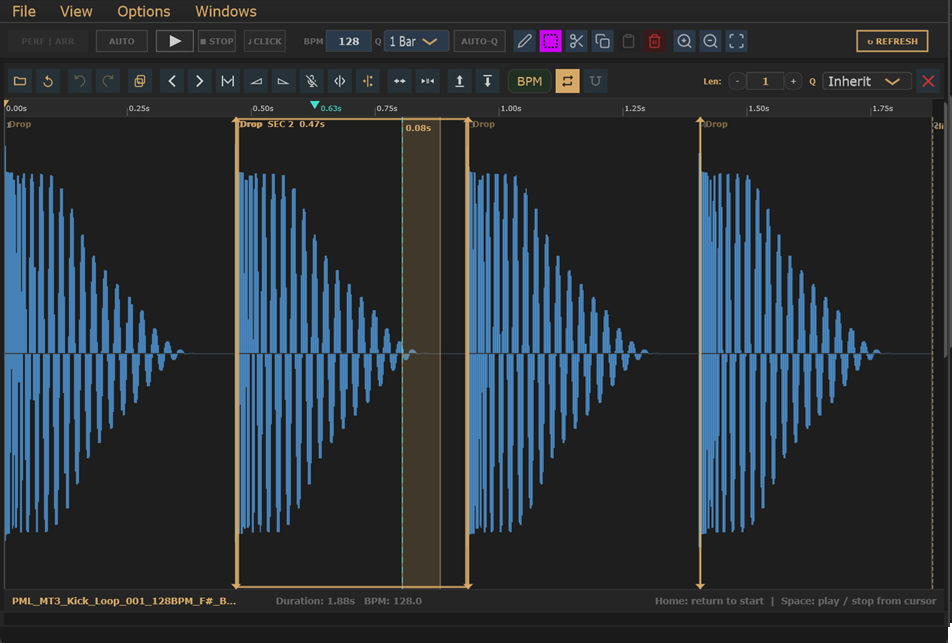Viewport: 952px width, 643px height.
Task: Select the scissors cut tool
Action: click(x=576, y=41)
